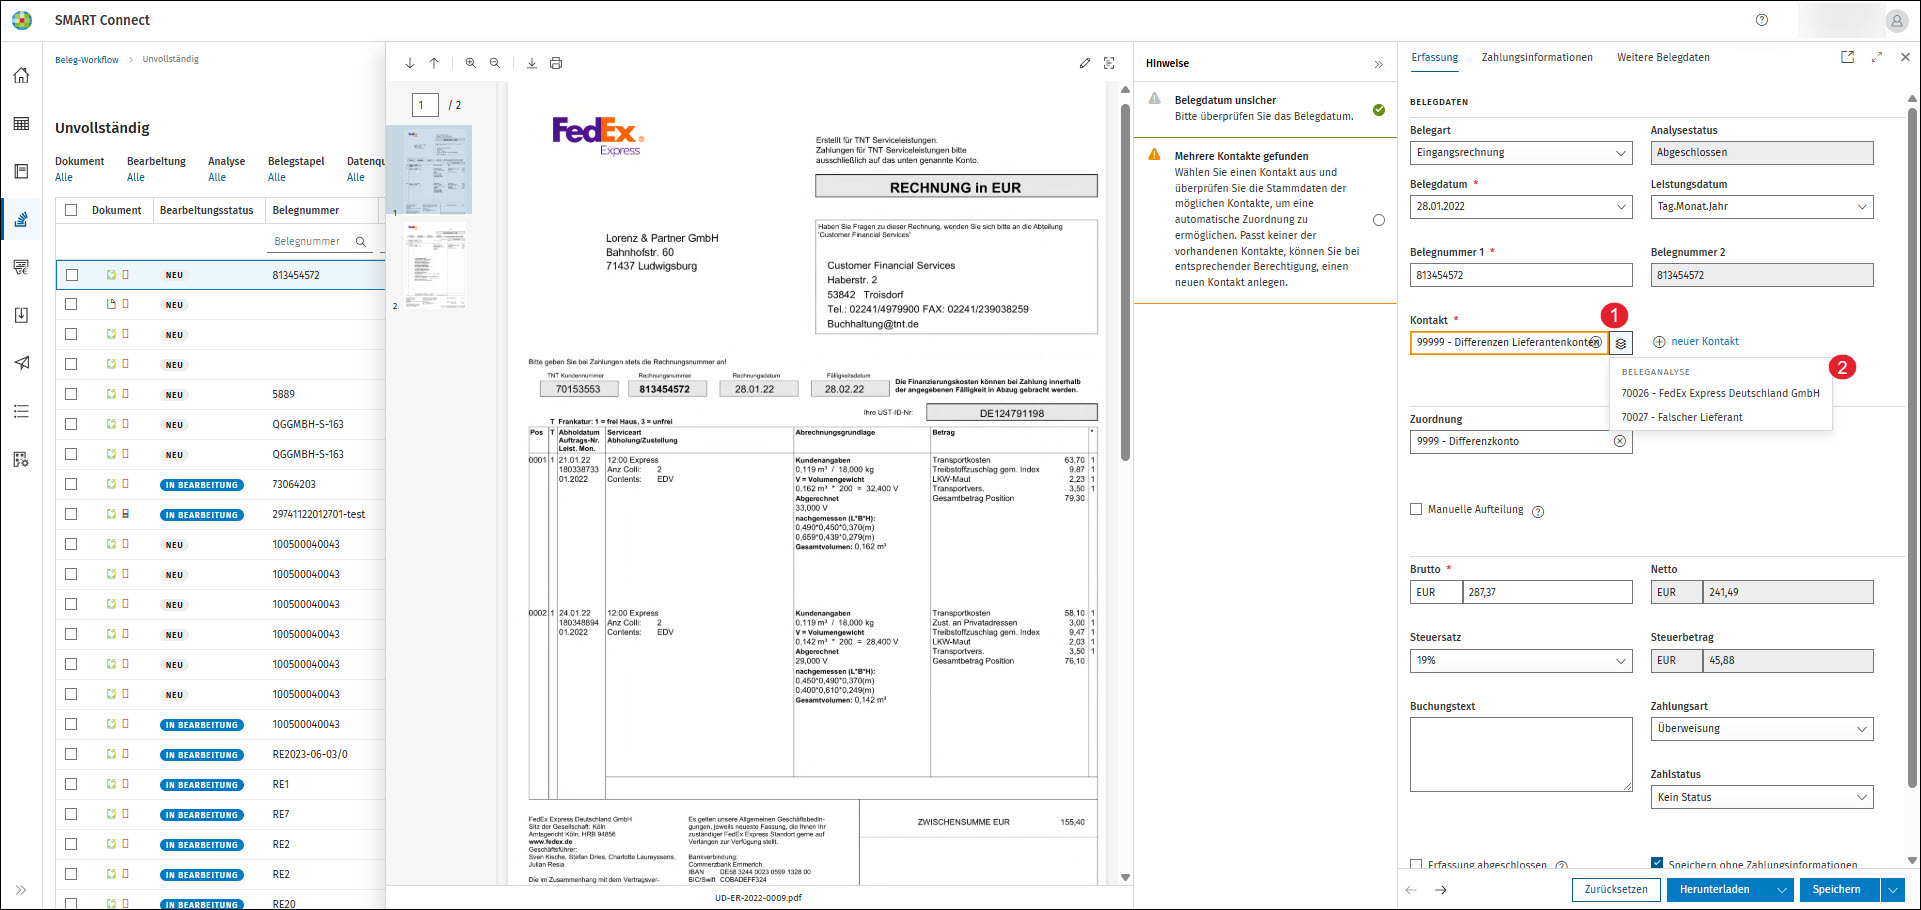Switch to the Erfassung tab
This screenshot has height=910, width=1921.
tap(1435, 58)
